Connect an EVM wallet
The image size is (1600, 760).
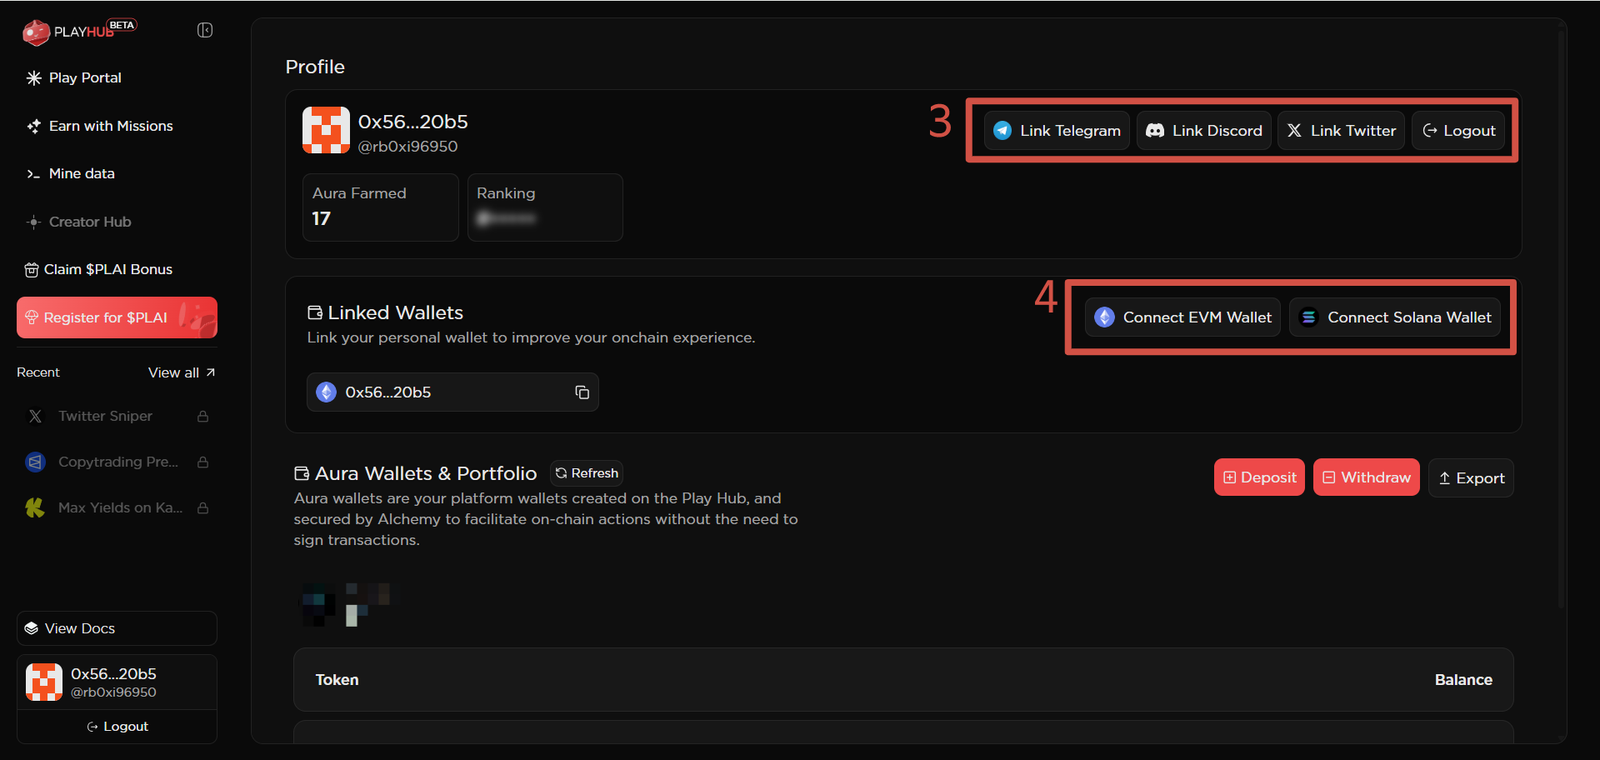(x=1183, y=317)
